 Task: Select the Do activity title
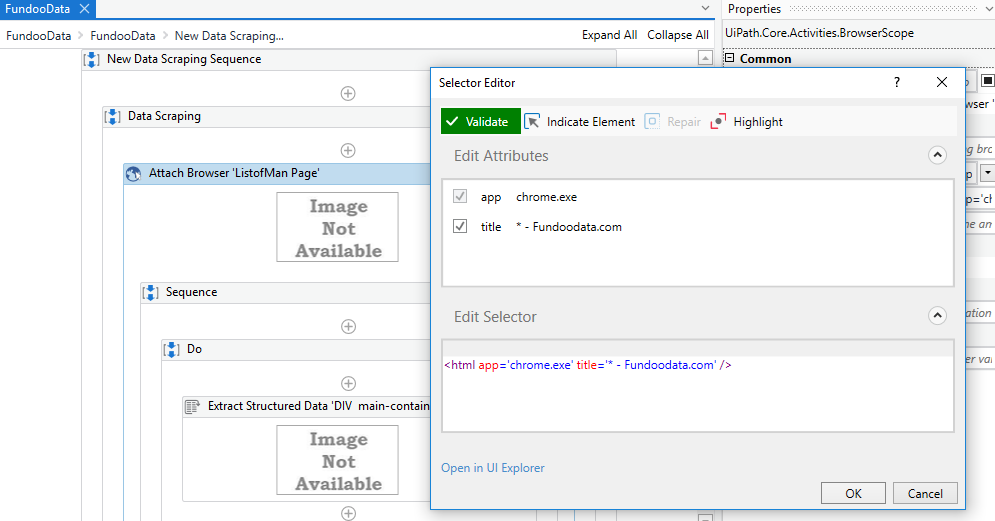(x=194, y=348)
